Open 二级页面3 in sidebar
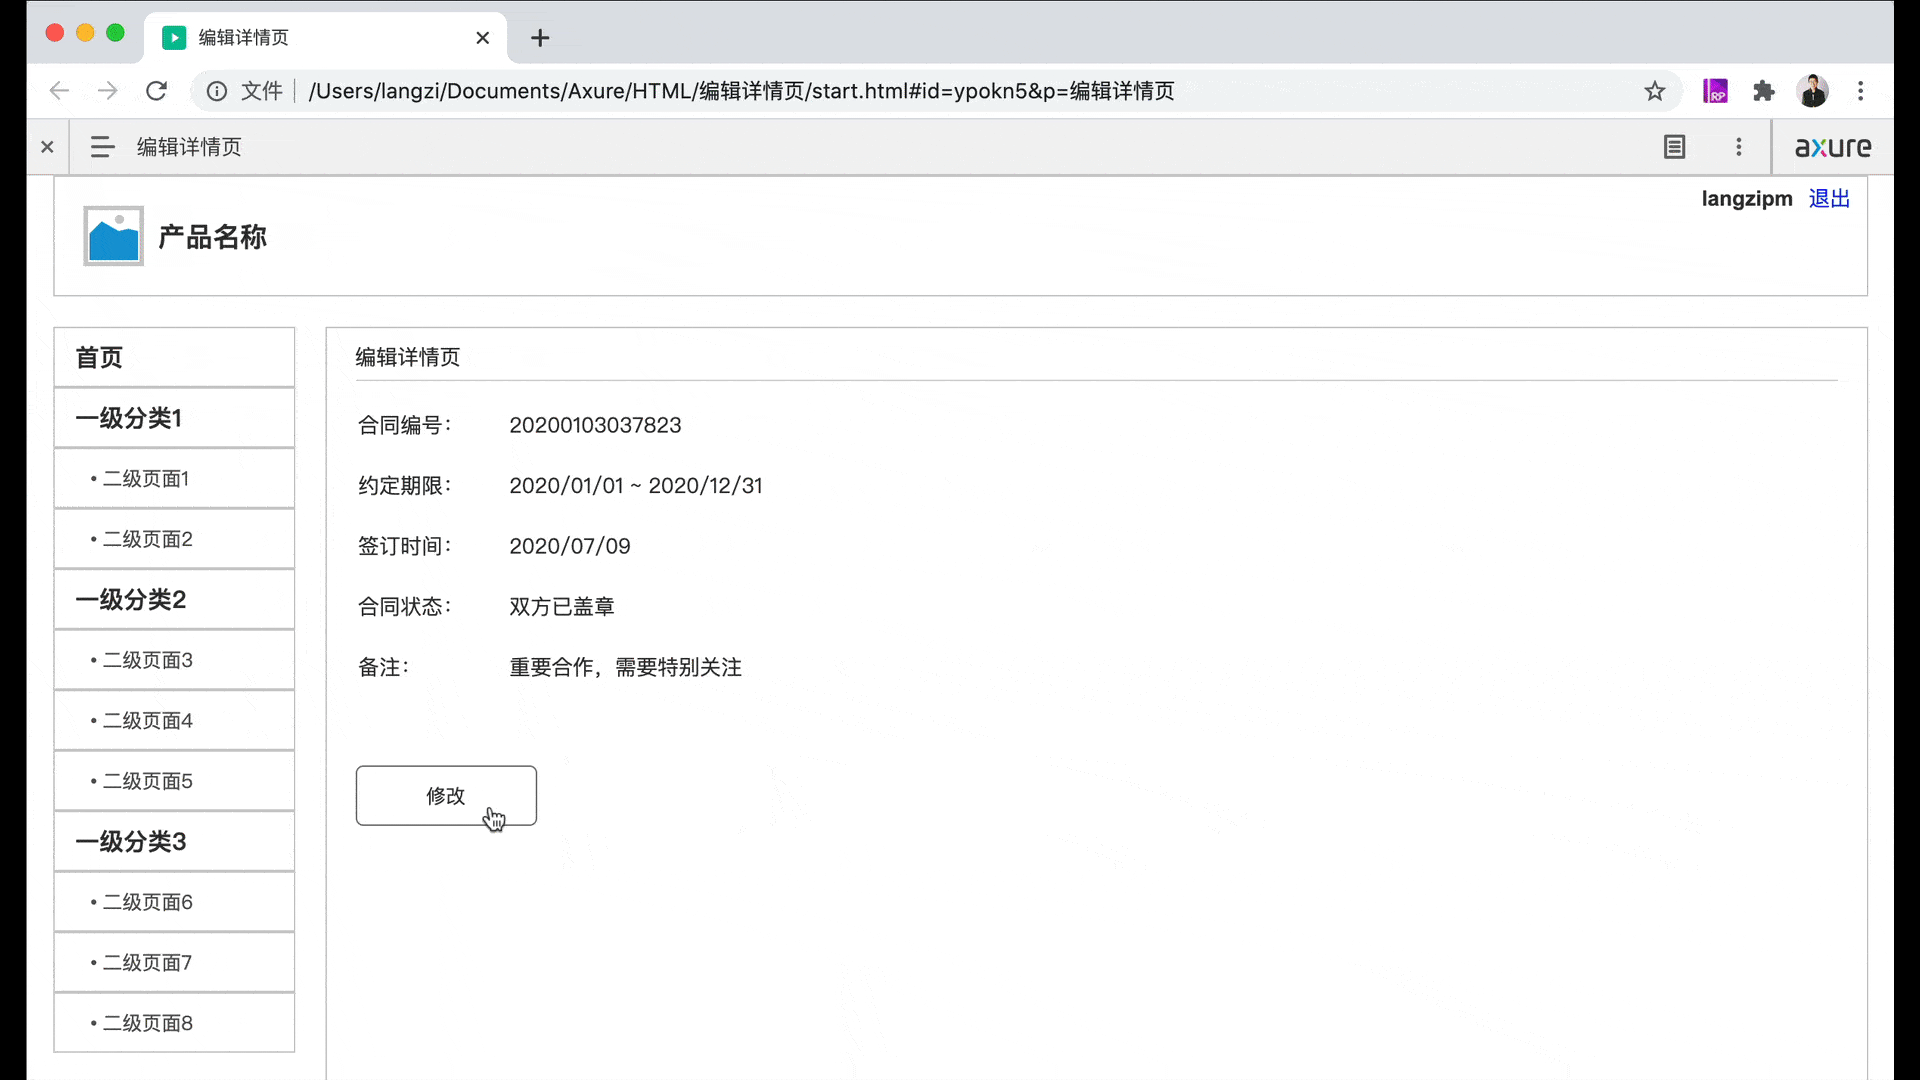This screenshot has width=1920, height=1080. coord(174,660)
